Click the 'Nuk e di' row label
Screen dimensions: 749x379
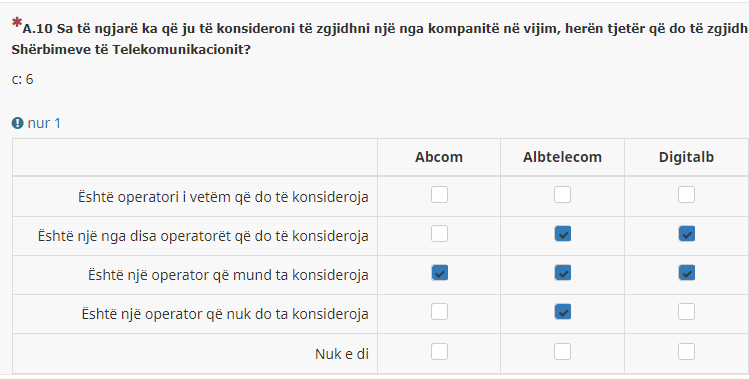point(342,354)
